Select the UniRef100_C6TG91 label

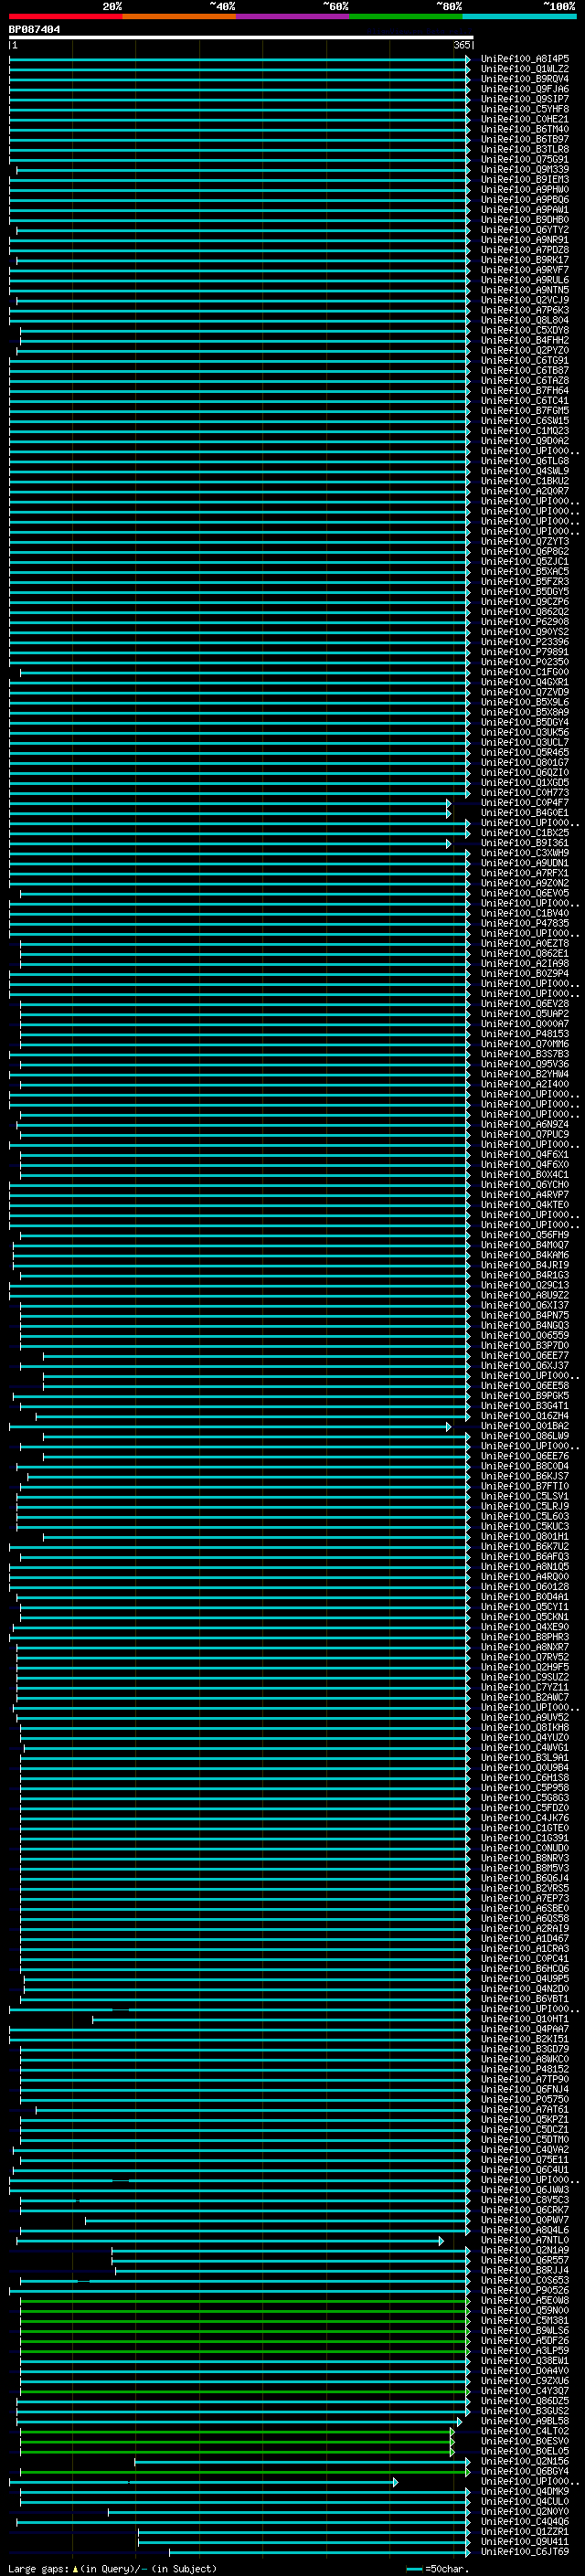click(525, 360)
